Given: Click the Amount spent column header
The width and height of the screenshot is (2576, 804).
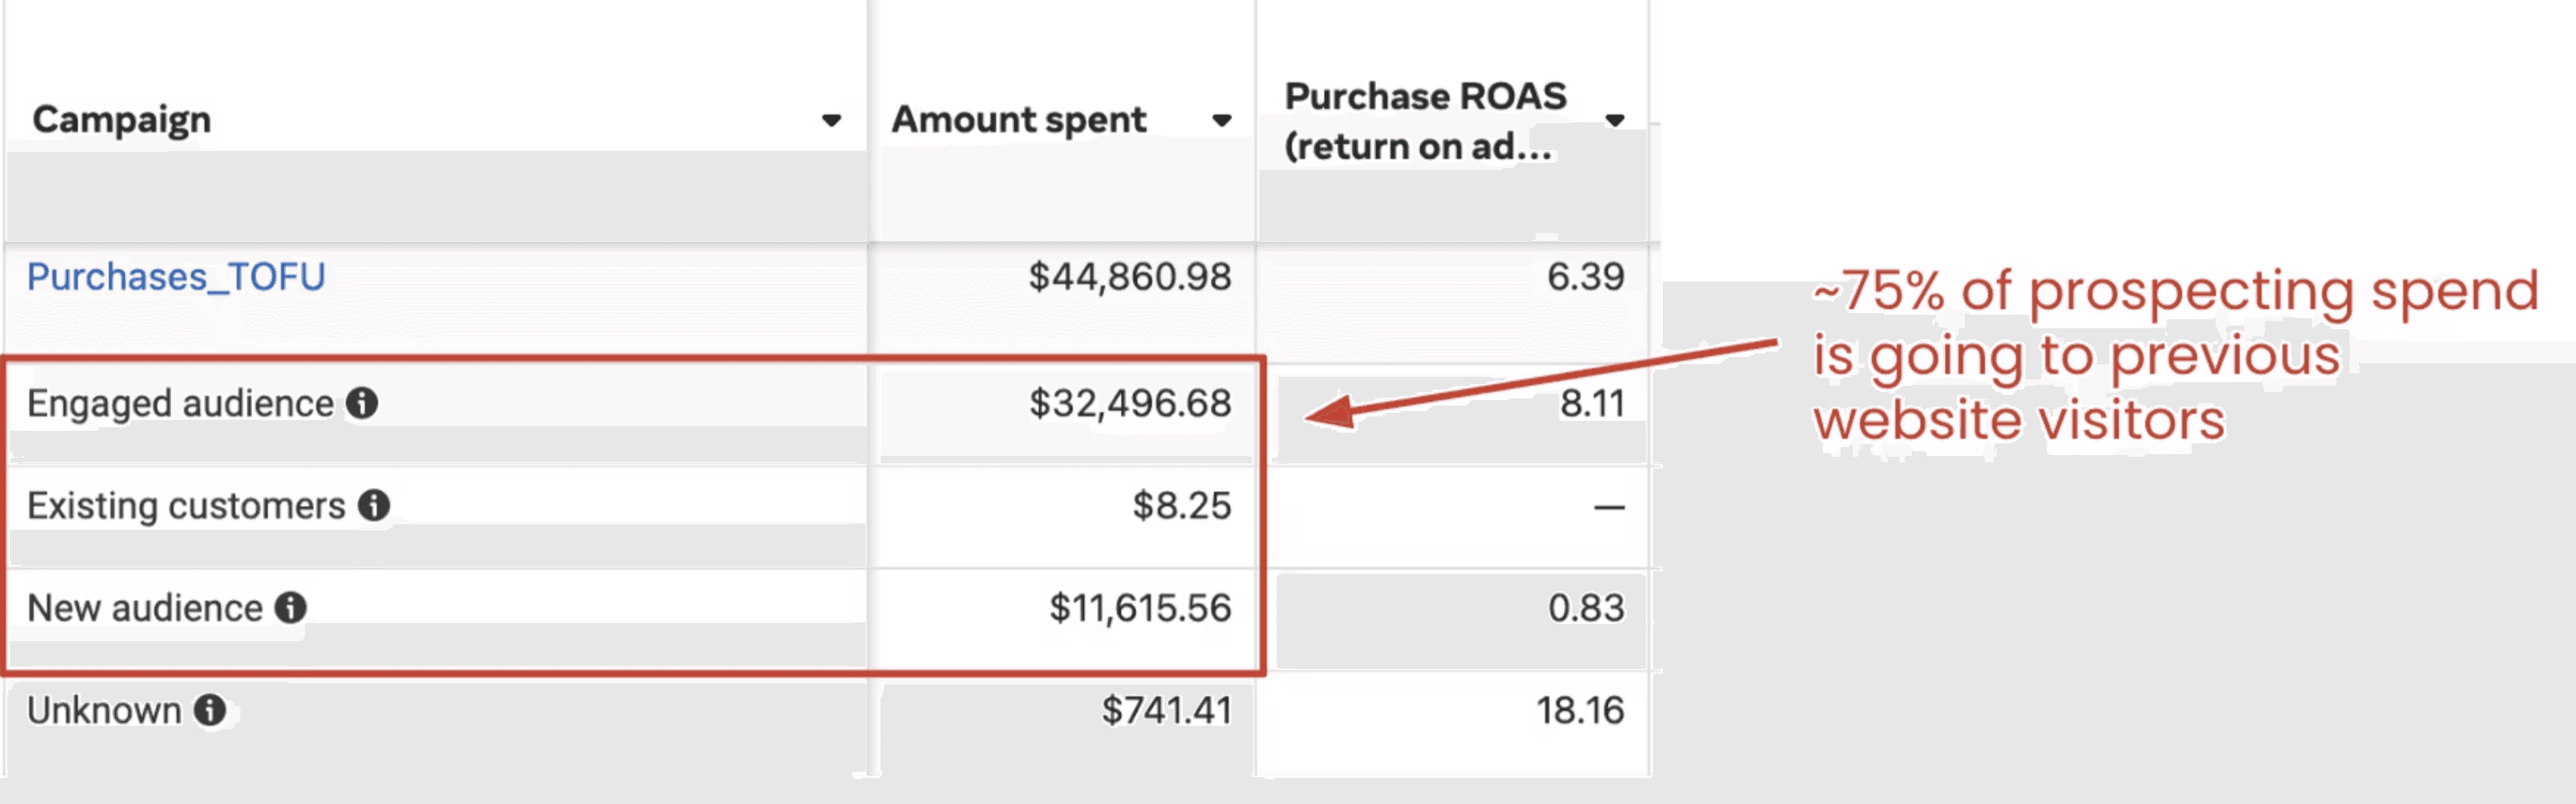Looking at the screenshot, I should coord(1018,120).
